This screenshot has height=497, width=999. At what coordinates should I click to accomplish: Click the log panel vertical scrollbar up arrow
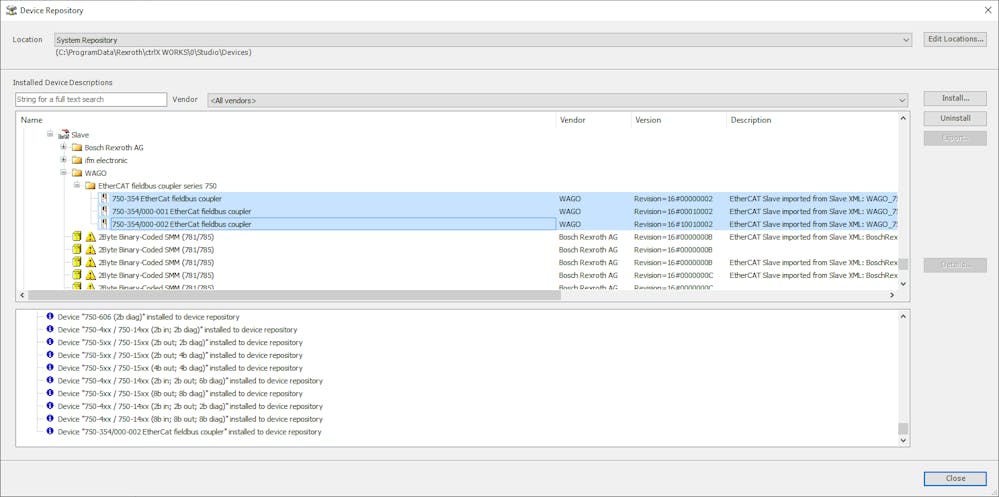click(x=903, y=316)
